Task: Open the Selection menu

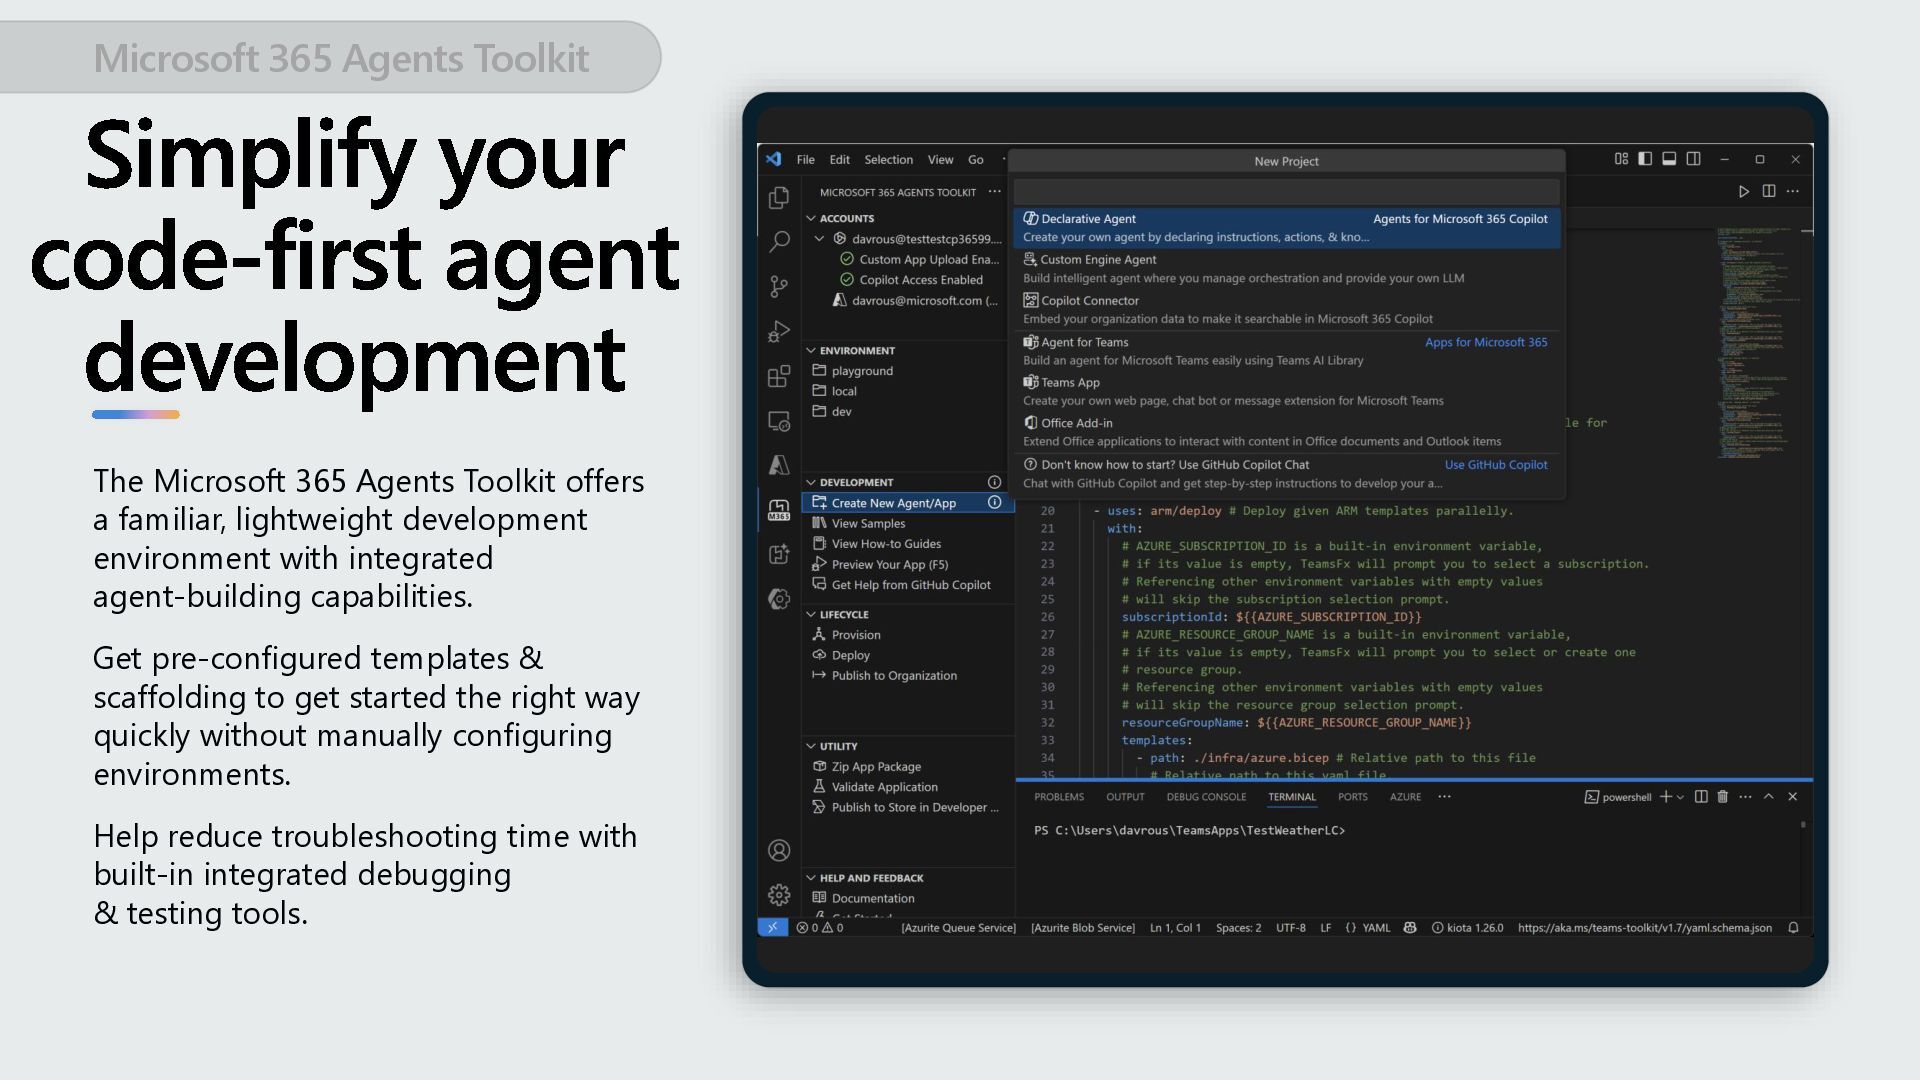Action: [888, 160]
